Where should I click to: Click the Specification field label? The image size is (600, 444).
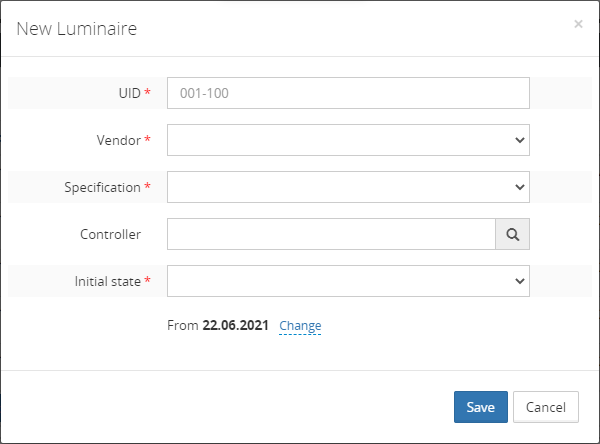(x=103, y=187)
